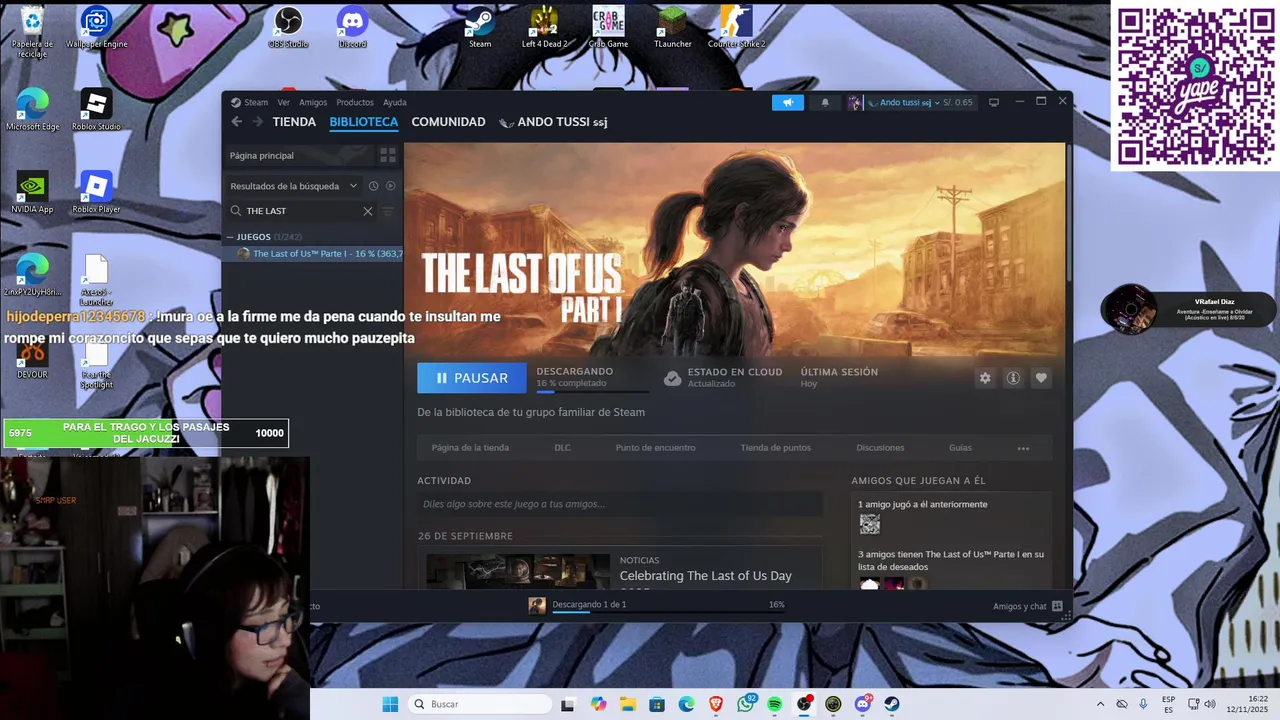Open Punto de encuentro link
The width and height of the screenshot is (1280, 720).
click(x=655, y=448)
